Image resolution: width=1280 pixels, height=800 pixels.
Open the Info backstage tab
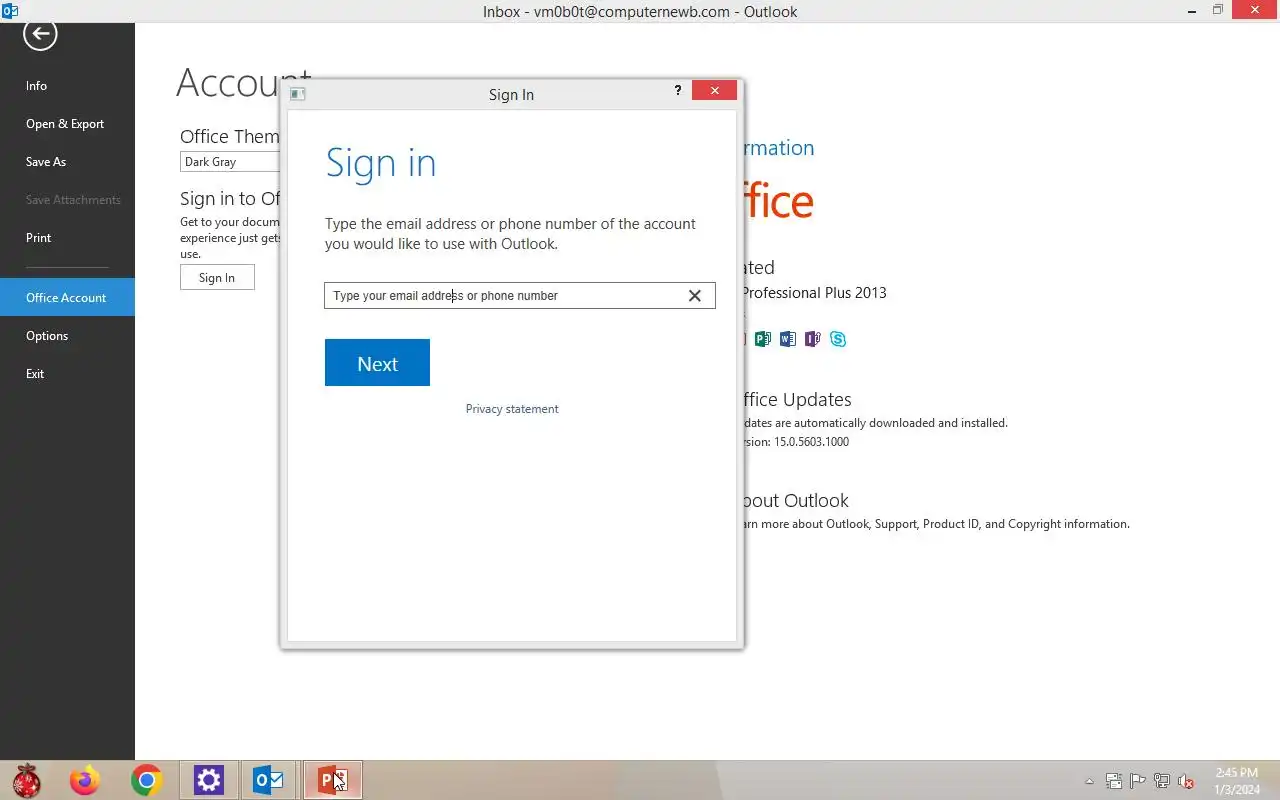coord(67,86)
